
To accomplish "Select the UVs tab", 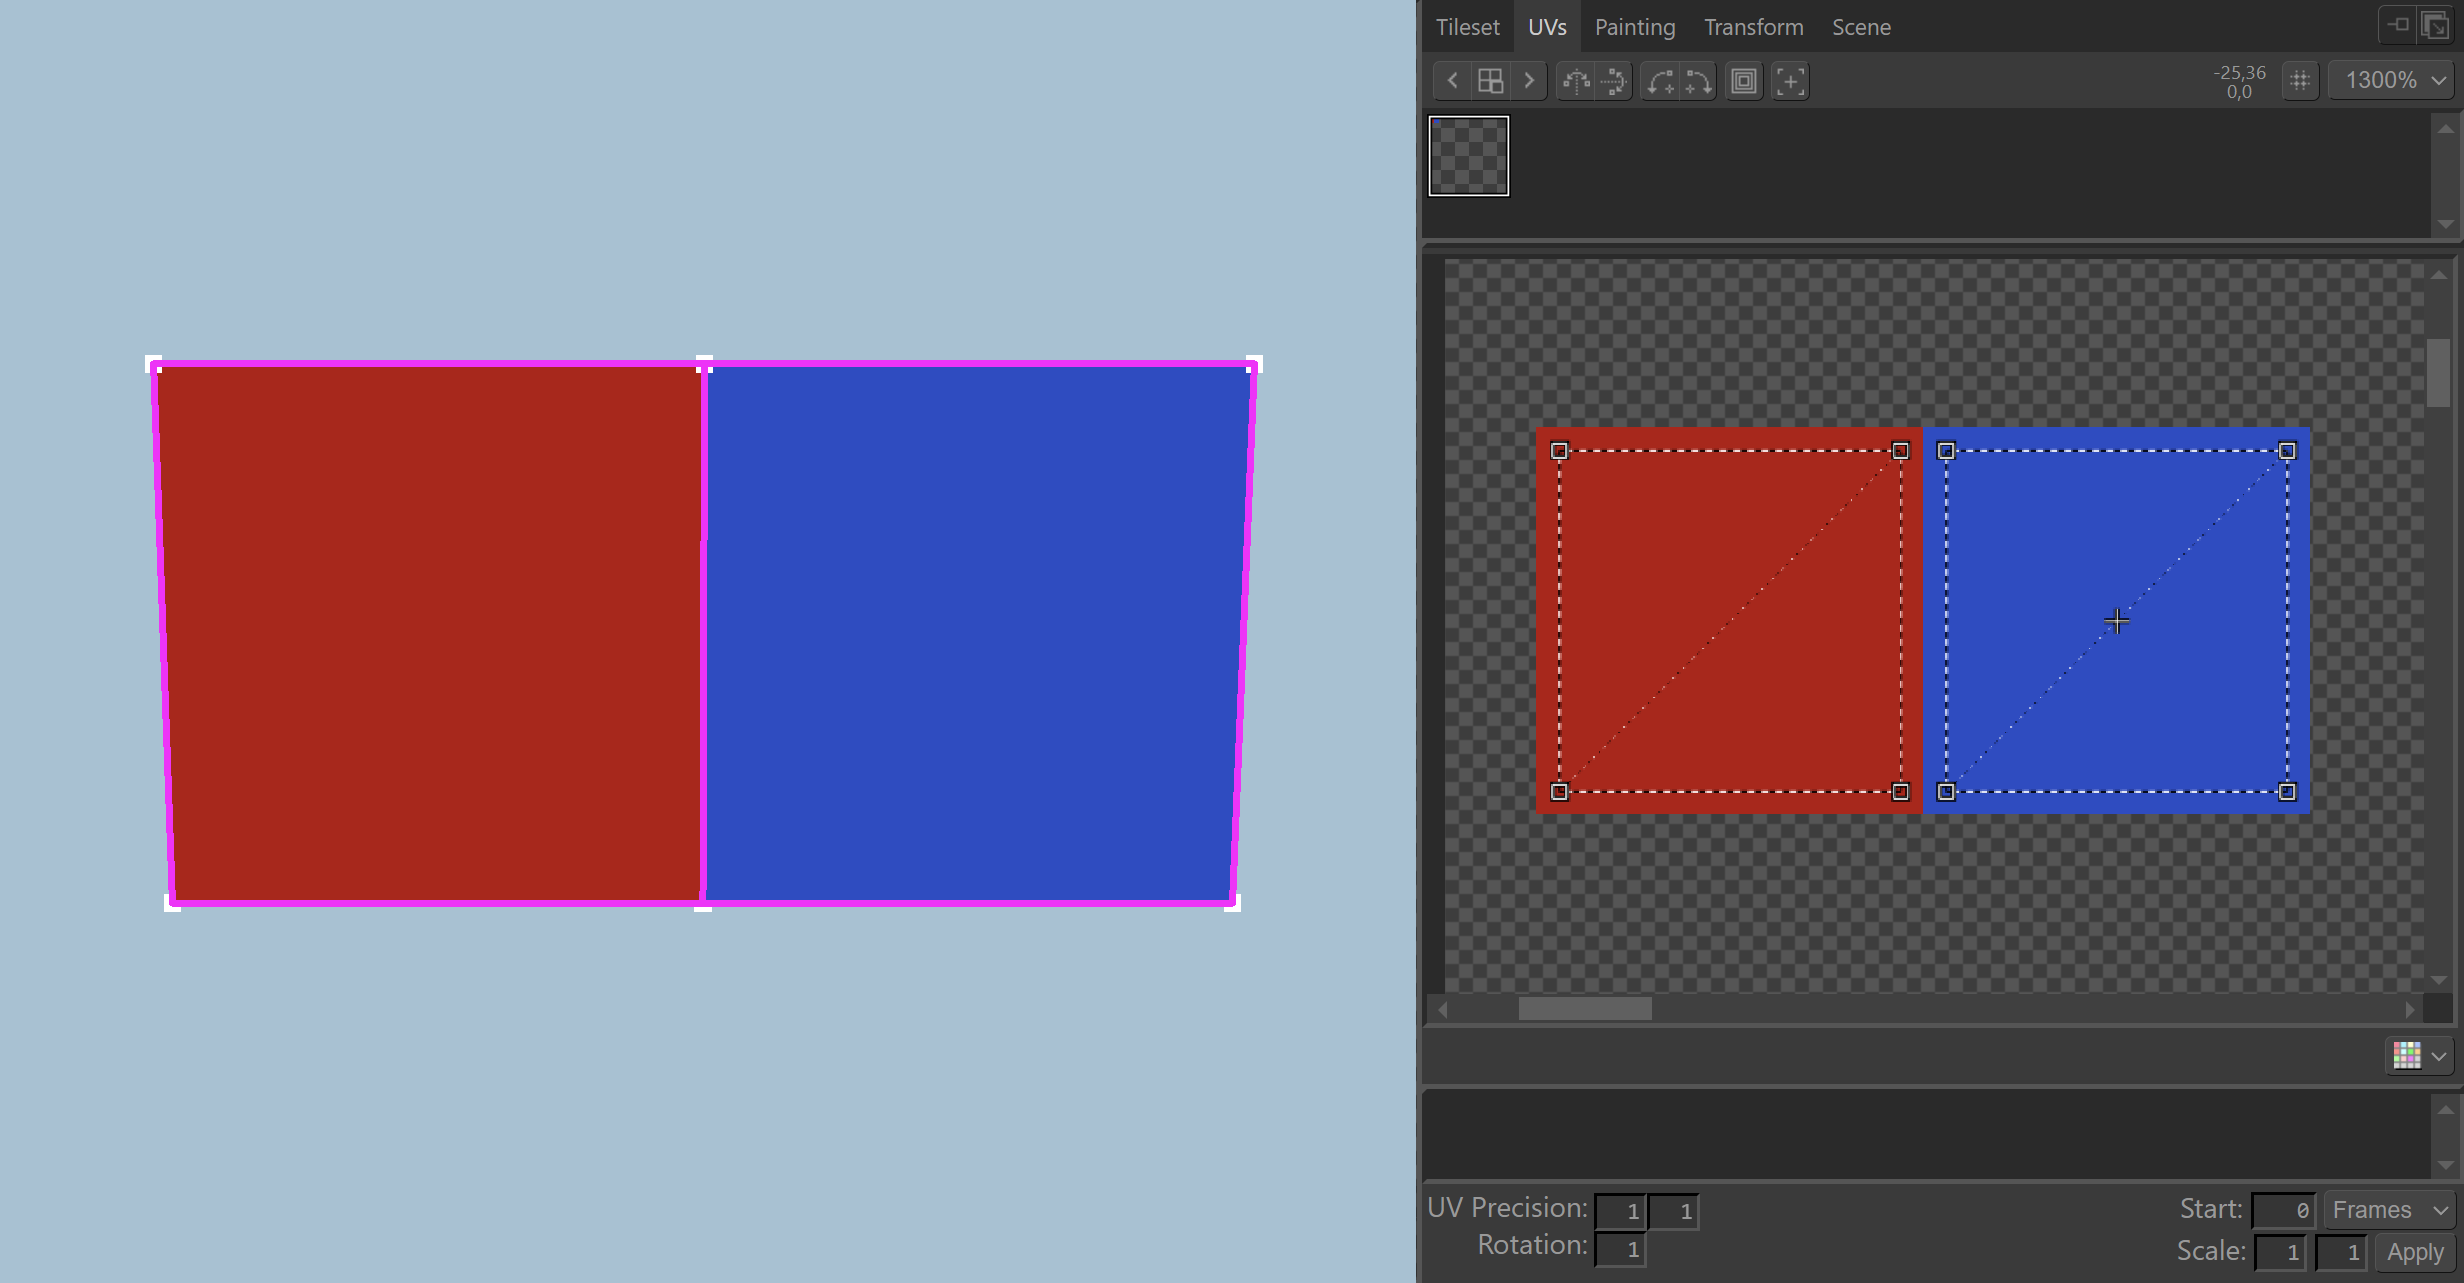I will point(1547,27).
